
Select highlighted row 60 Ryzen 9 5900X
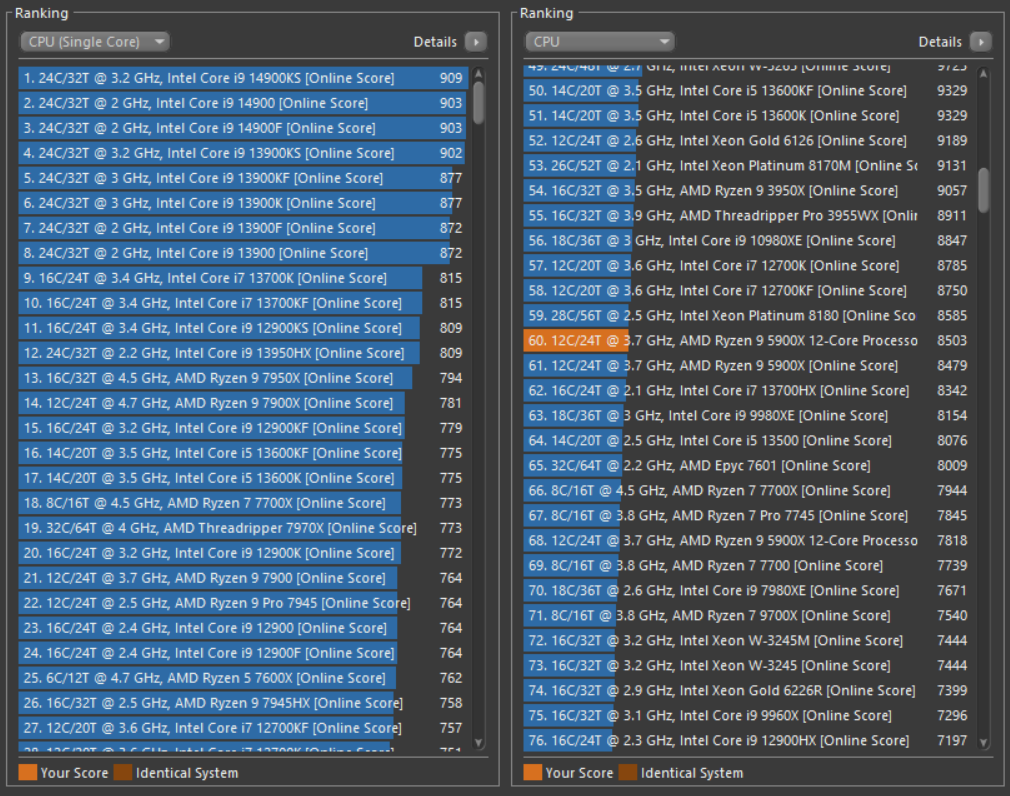point(748,341)
